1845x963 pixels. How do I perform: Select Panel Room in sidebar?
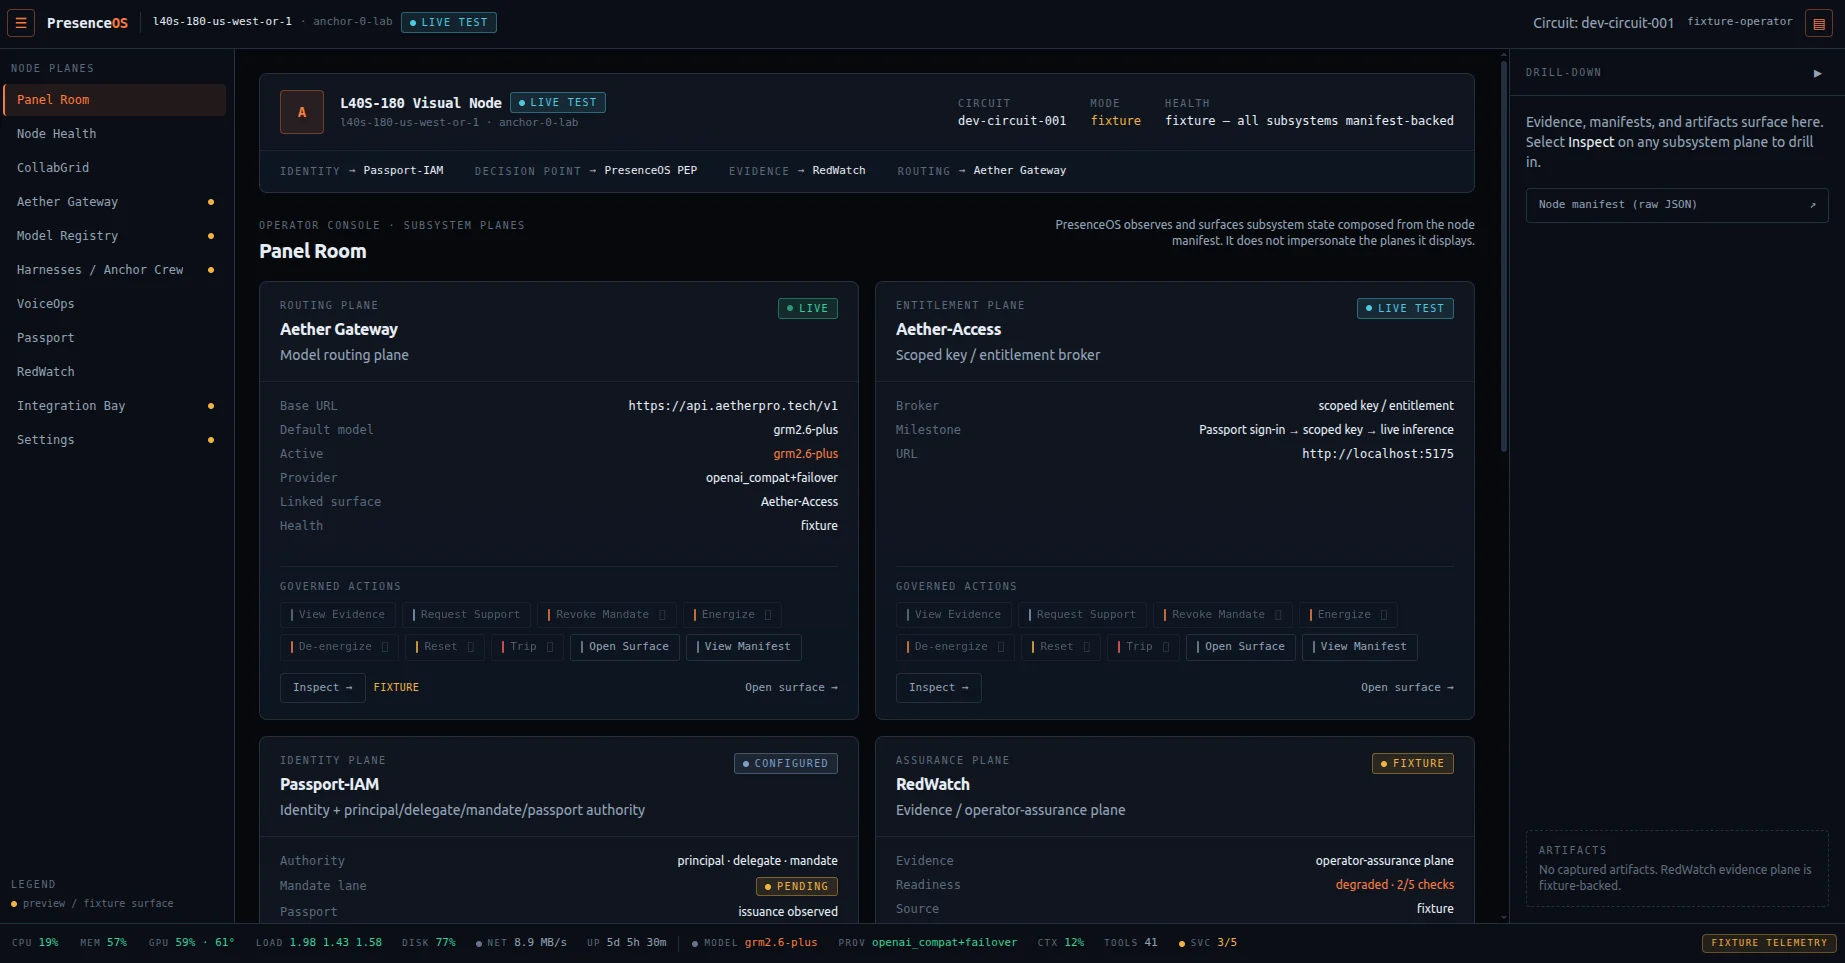coord(115,100)
